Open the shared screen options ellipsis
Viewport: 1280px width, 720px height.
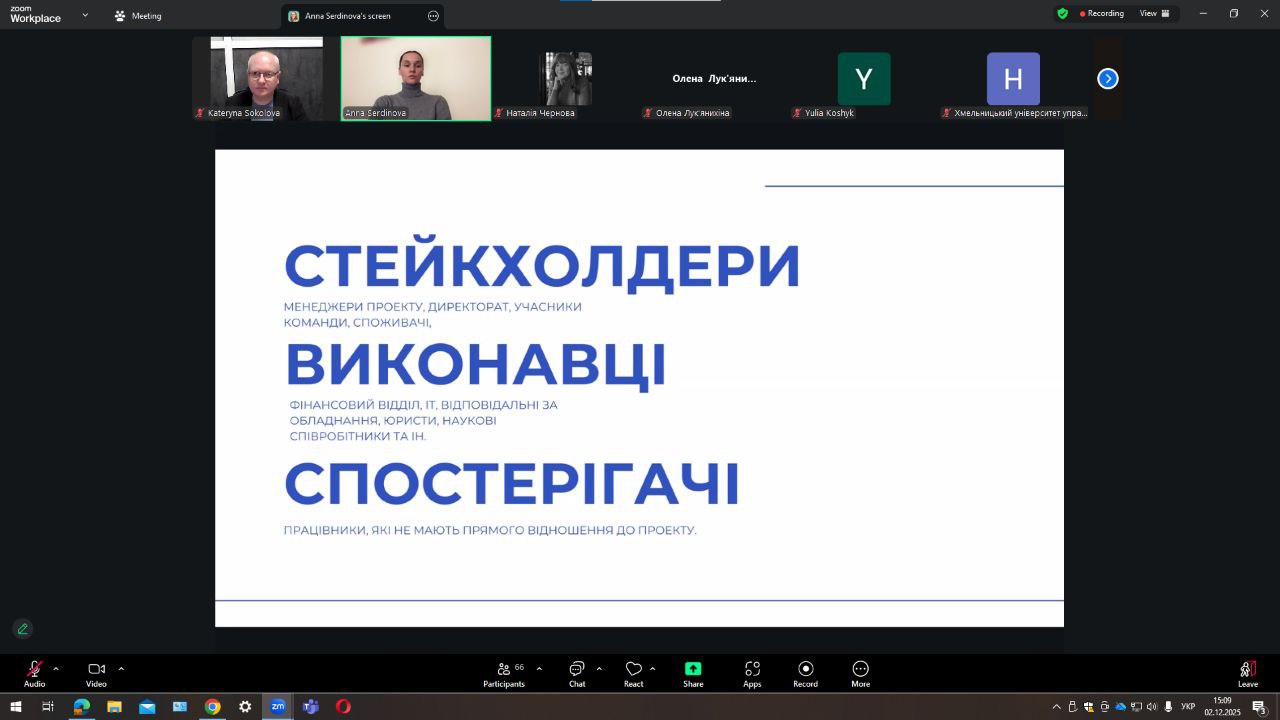tap(433, 16)
